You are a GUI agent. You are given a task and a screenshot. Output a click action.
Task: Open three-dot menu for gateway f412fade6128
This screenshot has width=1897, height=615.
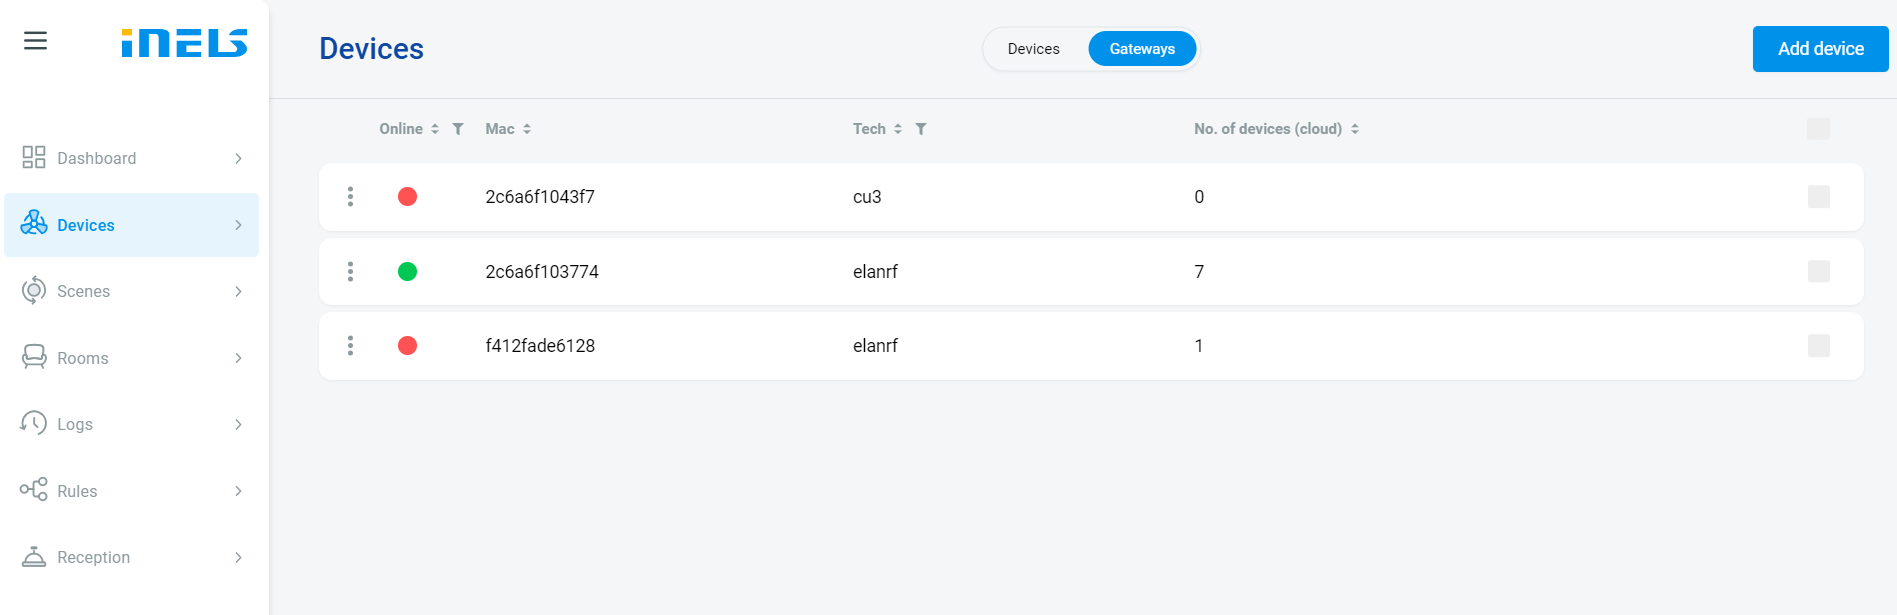(x=350, y=346)
